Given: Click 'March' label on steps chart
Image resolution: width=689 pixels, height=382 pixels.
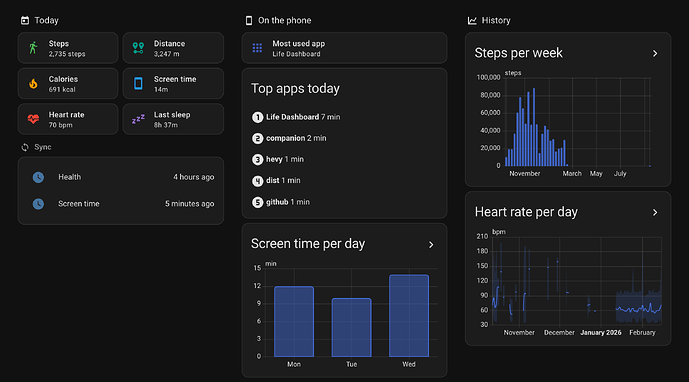Looking at the screenshot, I should 572,174.
